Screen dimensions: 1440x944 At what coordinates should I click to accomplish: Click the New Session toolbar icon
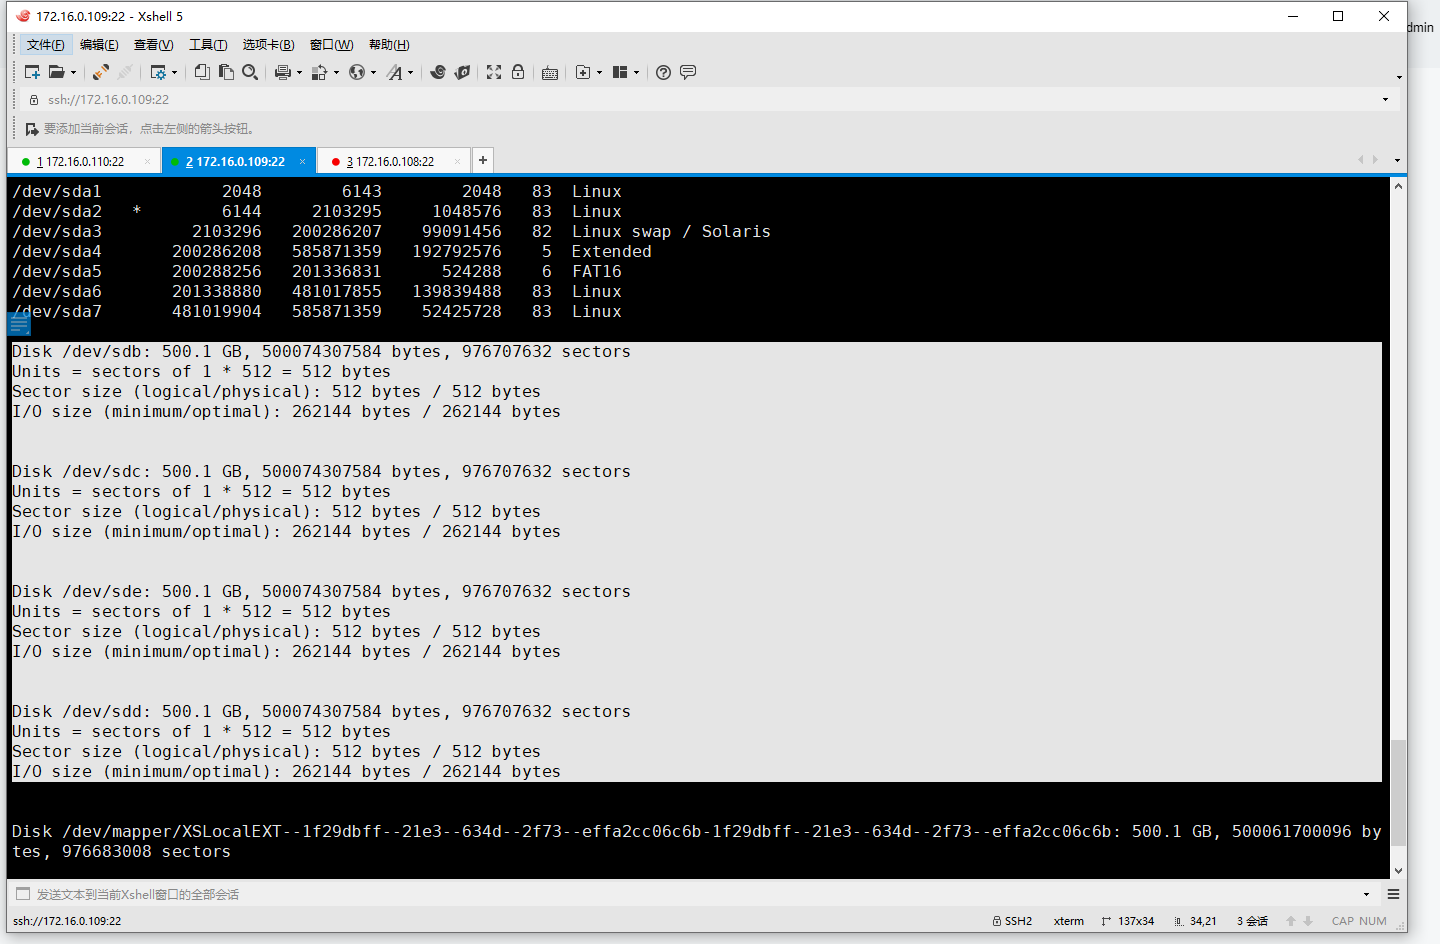32,72
